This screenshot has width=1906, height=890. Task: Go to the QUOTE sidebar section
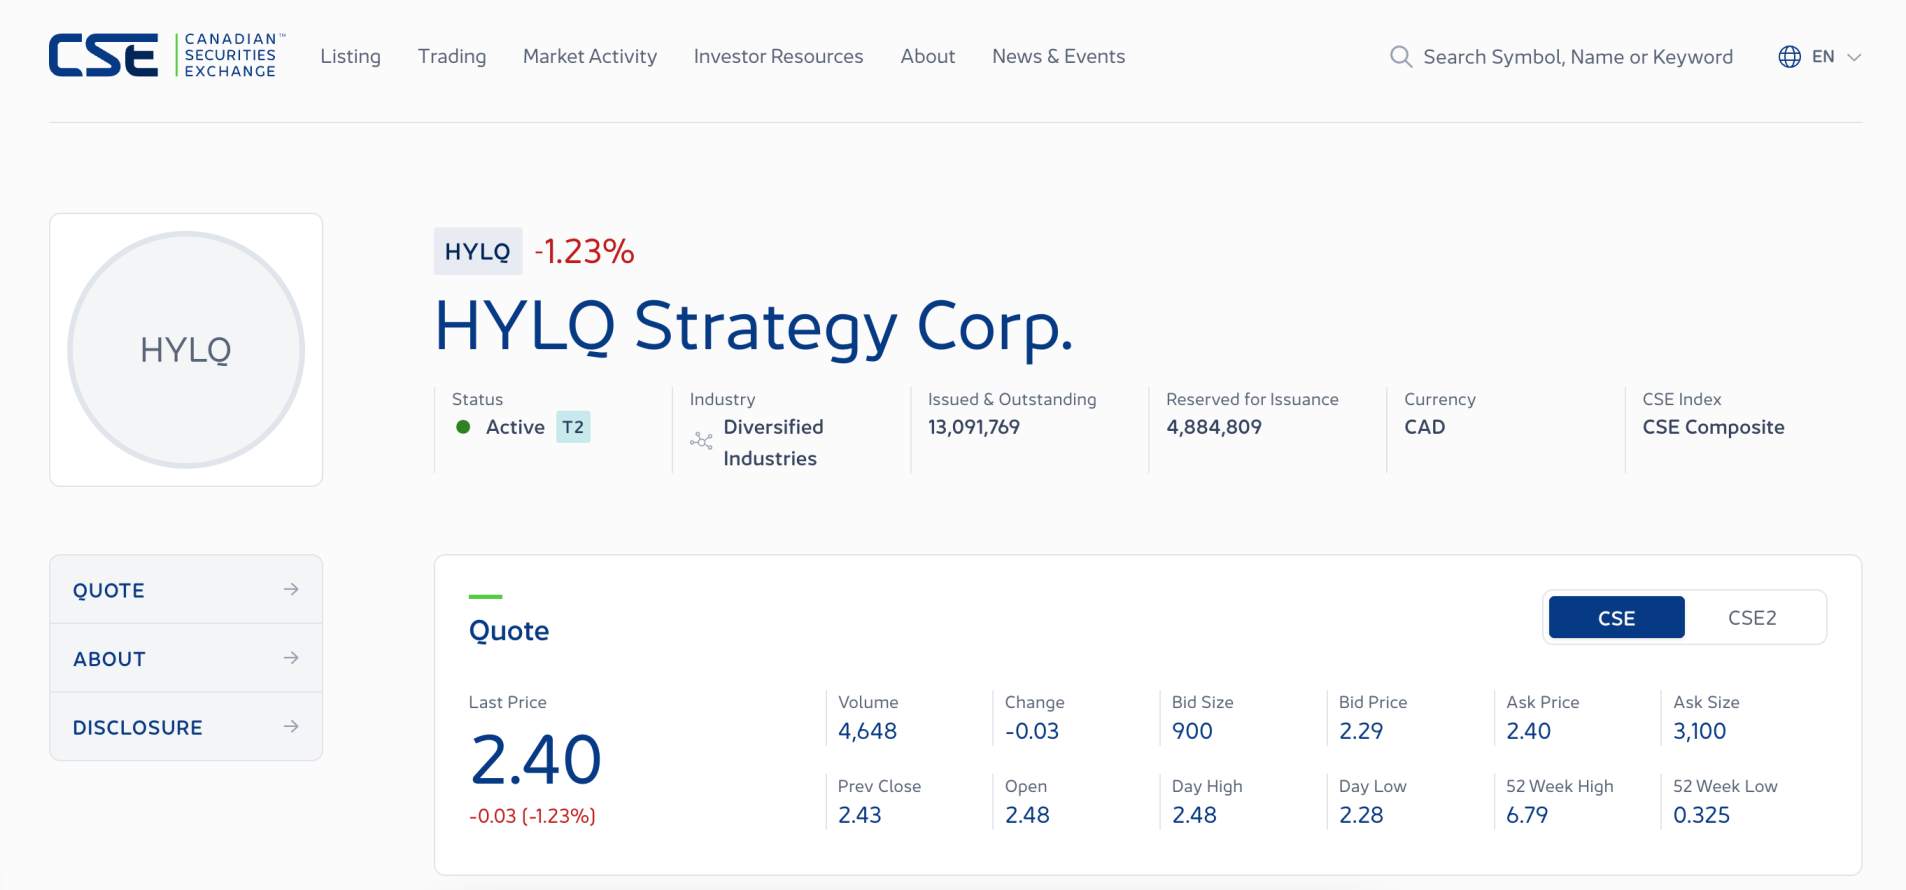[x=186, y=590]
